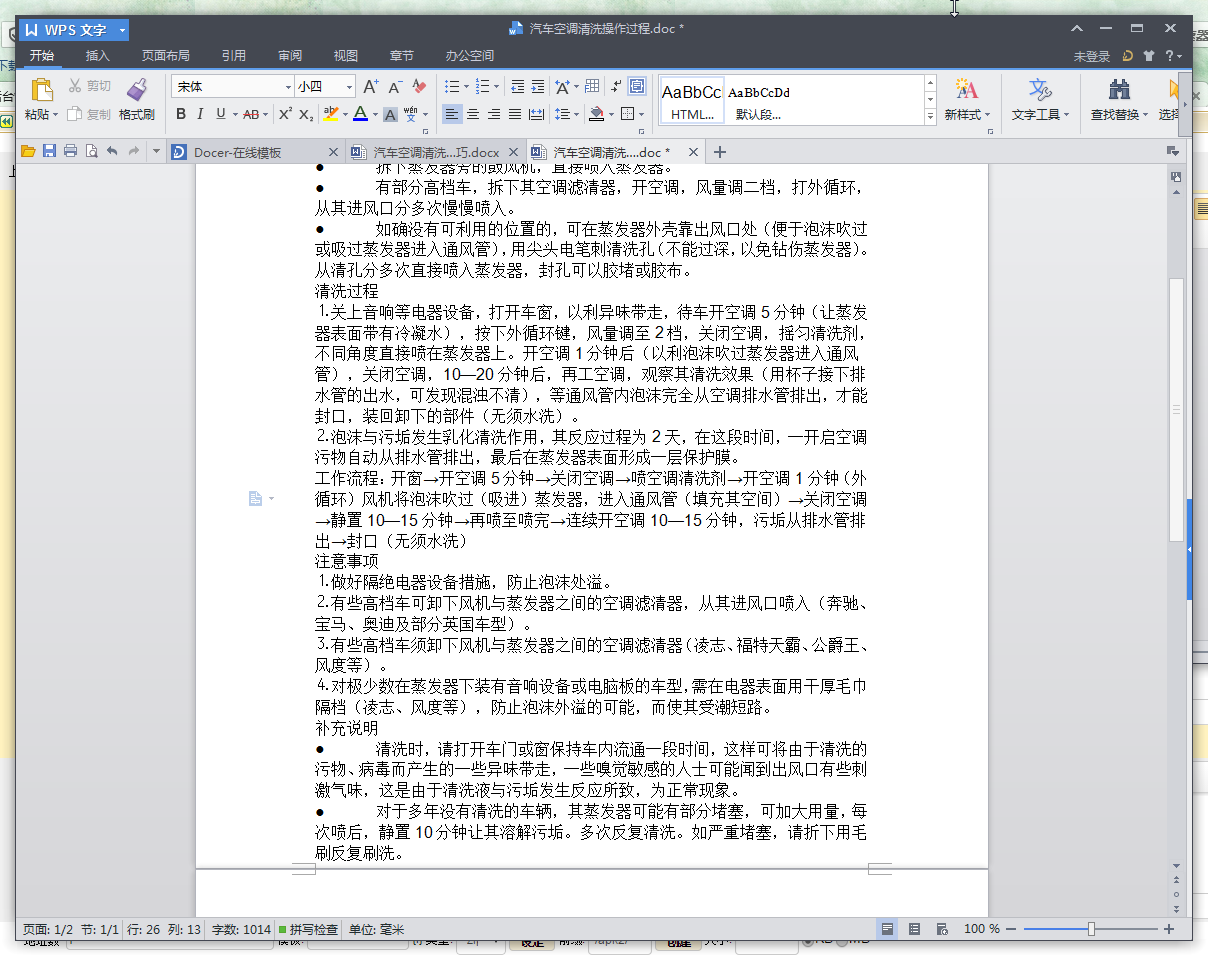
Task: Apply the font color (red A)
Action: (x=360, y=114)
